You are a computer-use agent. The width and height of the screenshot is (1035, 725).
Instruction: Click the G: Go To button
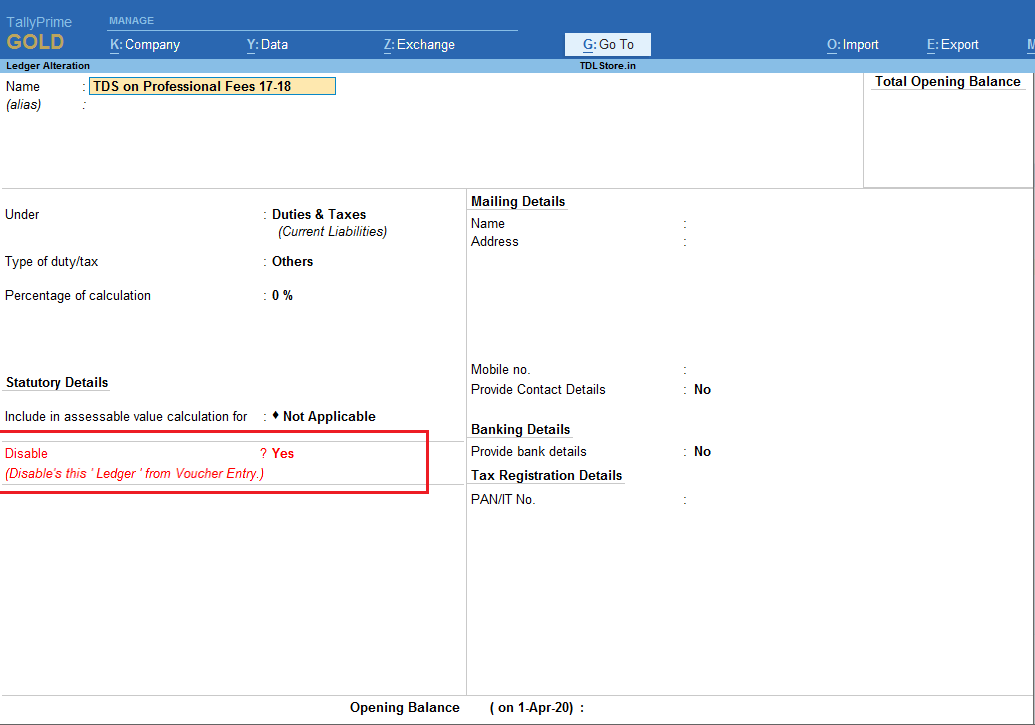(x=608, y=44)
